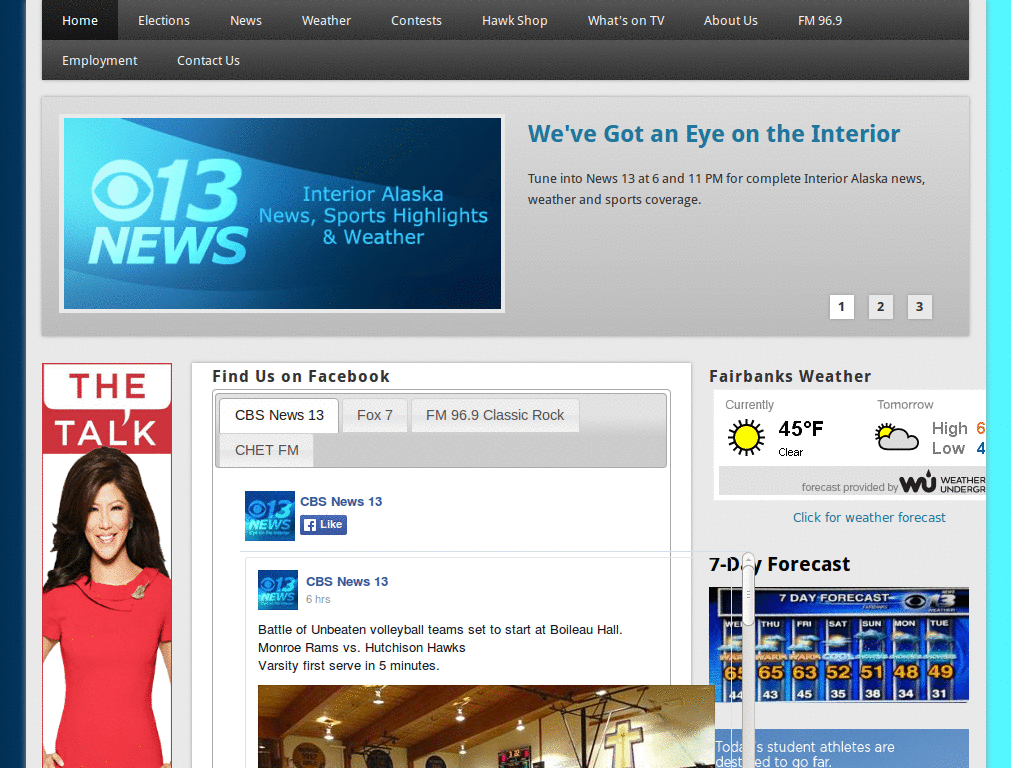Image resolution: width=1024 pixels, height=768 pixels.
Task: Switch to the CBS News 13 Facebook tab
Action: [x=279, y=415]
